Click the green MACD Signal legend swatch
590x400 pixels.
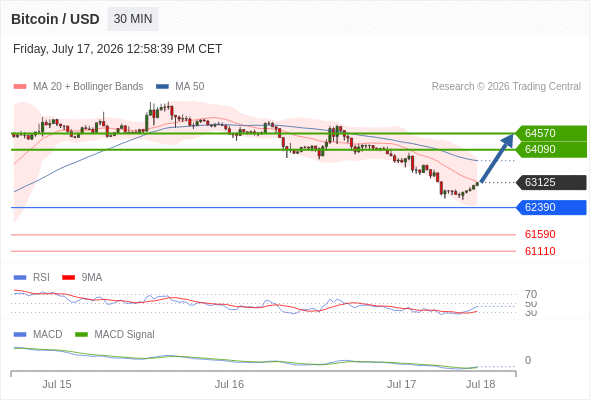point(81,335)
